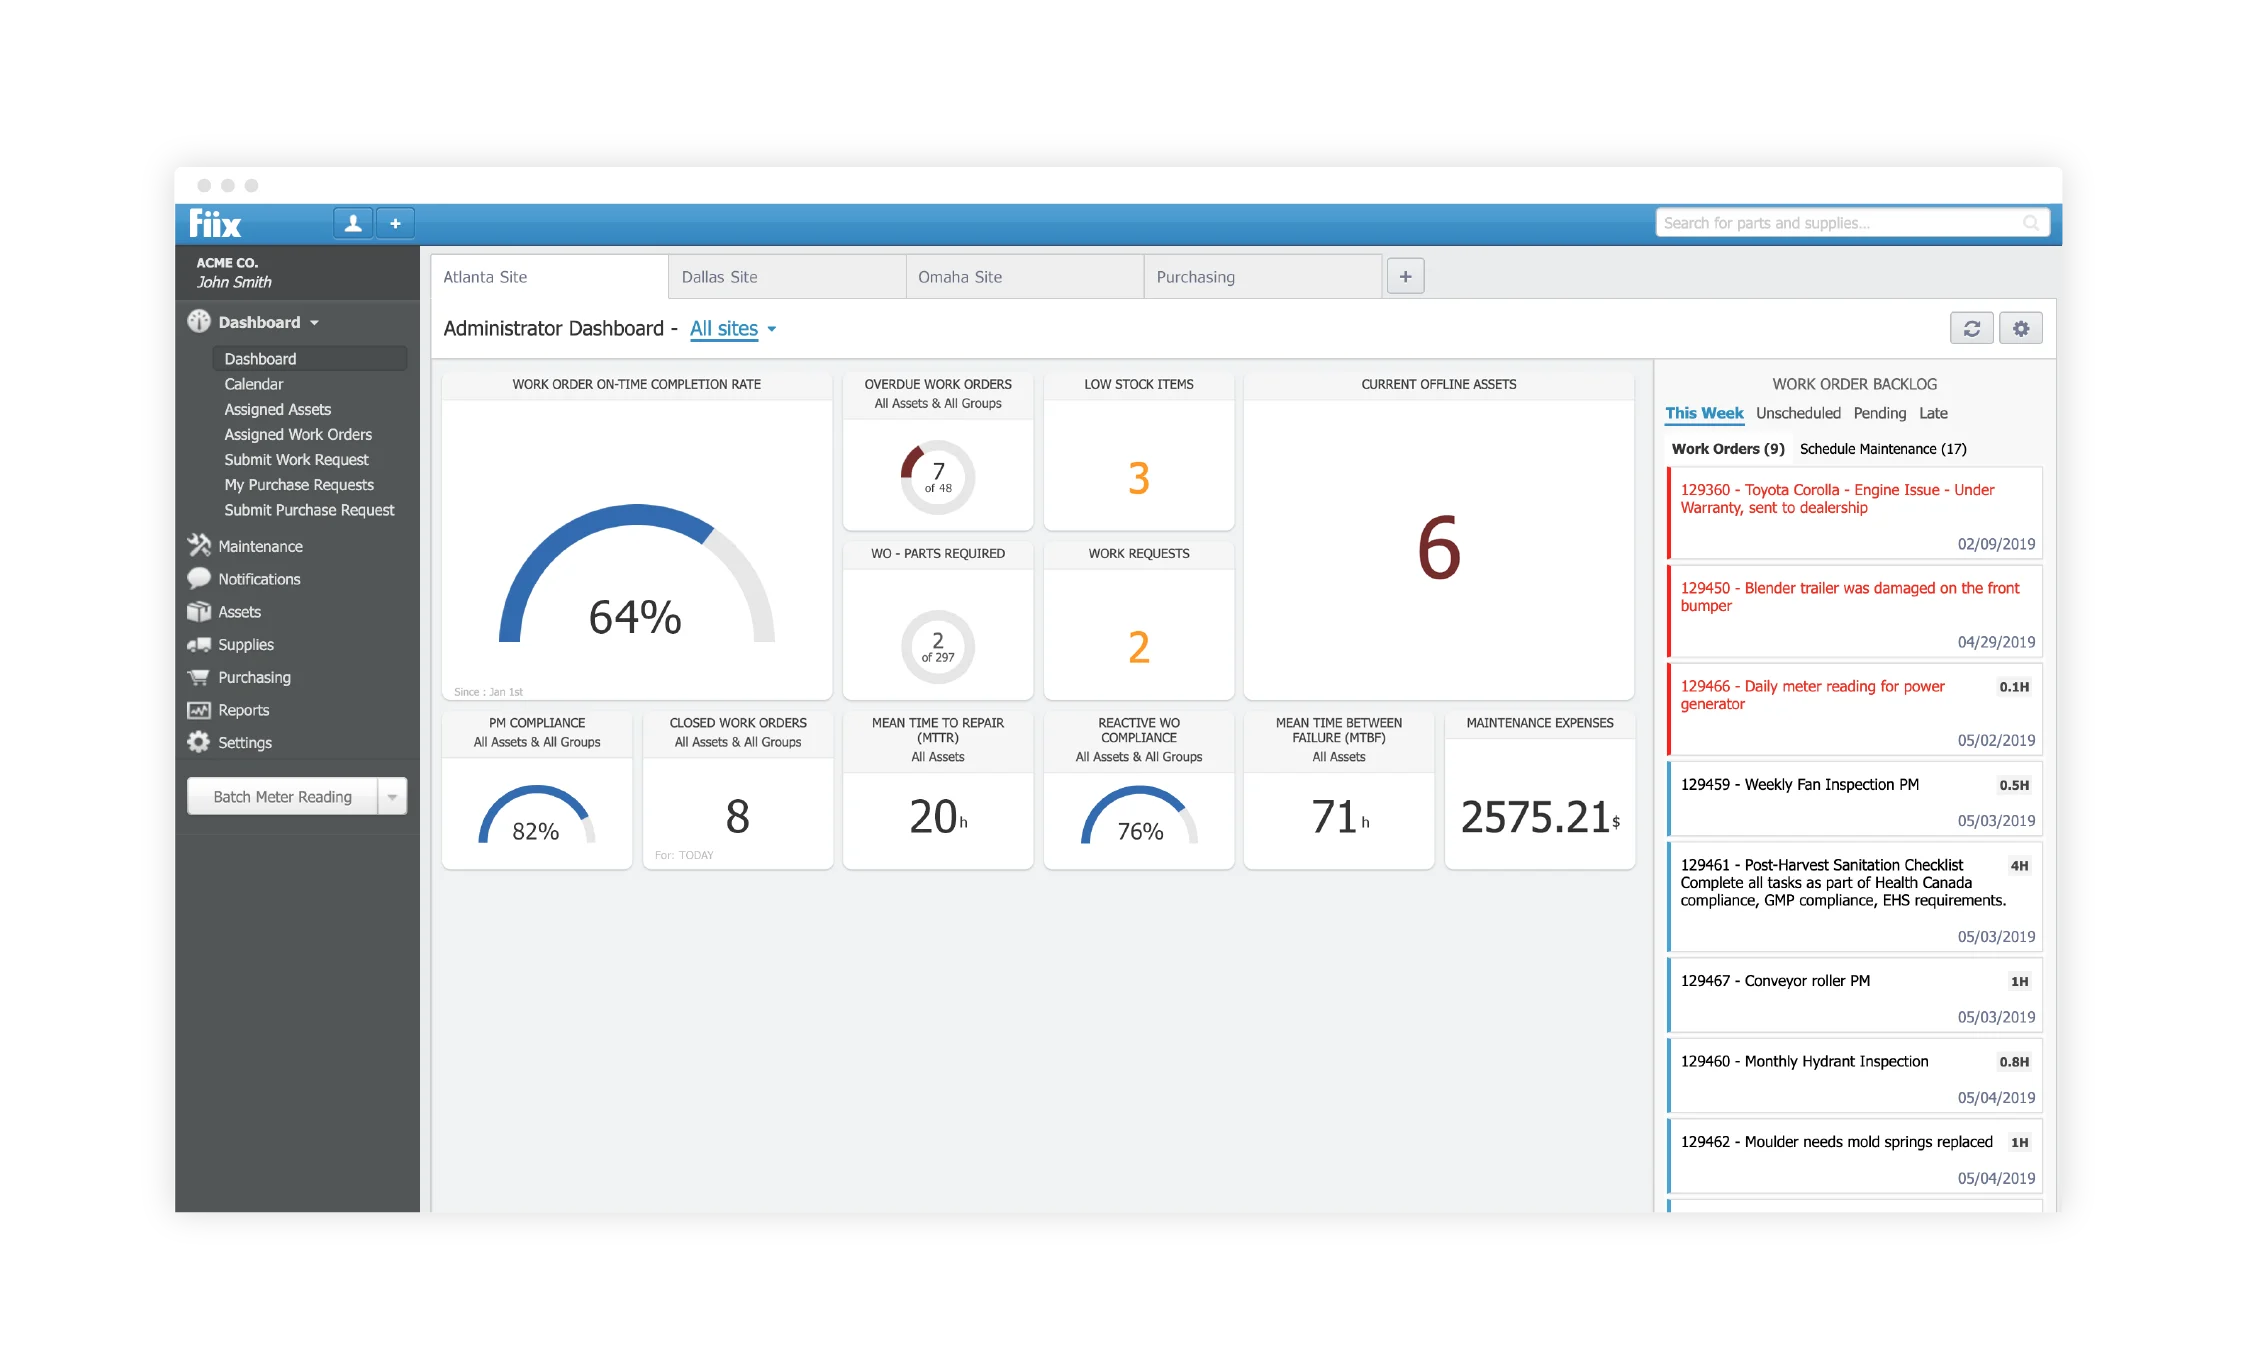The height and width of the screenshot is (1364, 2262).
Task: Open Assets from the sidebar
Action: point(239,612)
